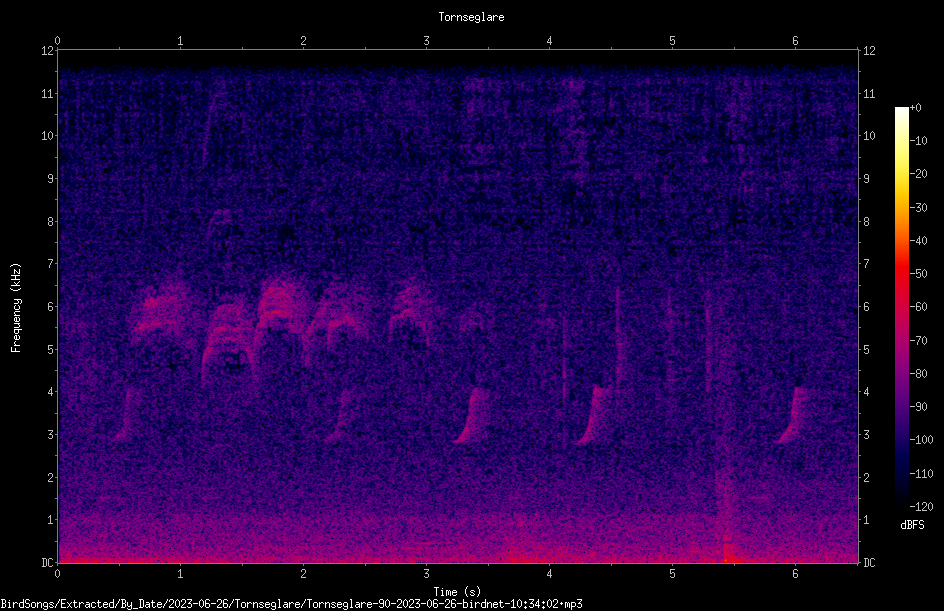The width and height of the screenshot is (944, 611).
Task: Click the "-120" color scale label
Action: [x=921, y=507]
